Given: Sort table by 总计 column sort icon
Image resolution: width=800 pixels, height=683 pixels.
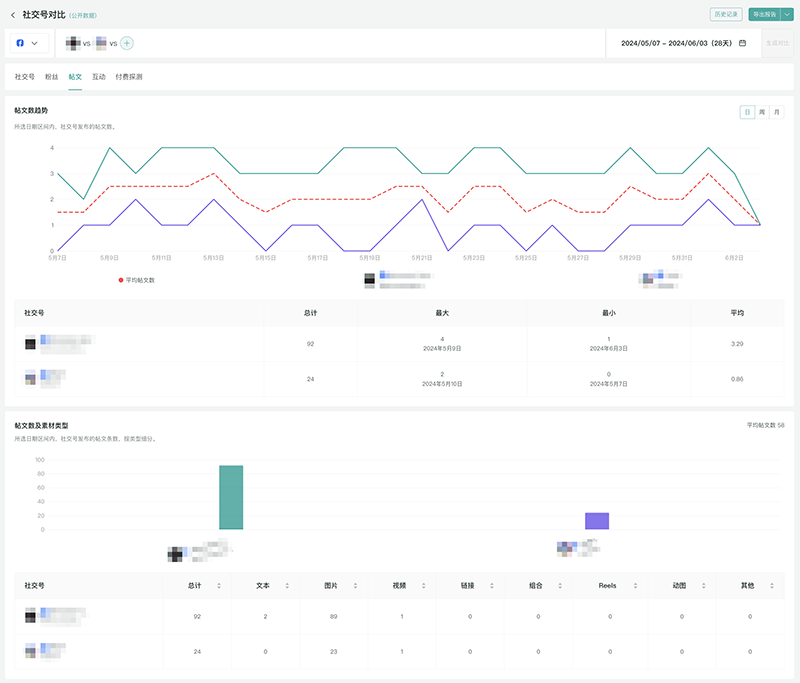Looking at the screenshot, I should 219,585.
